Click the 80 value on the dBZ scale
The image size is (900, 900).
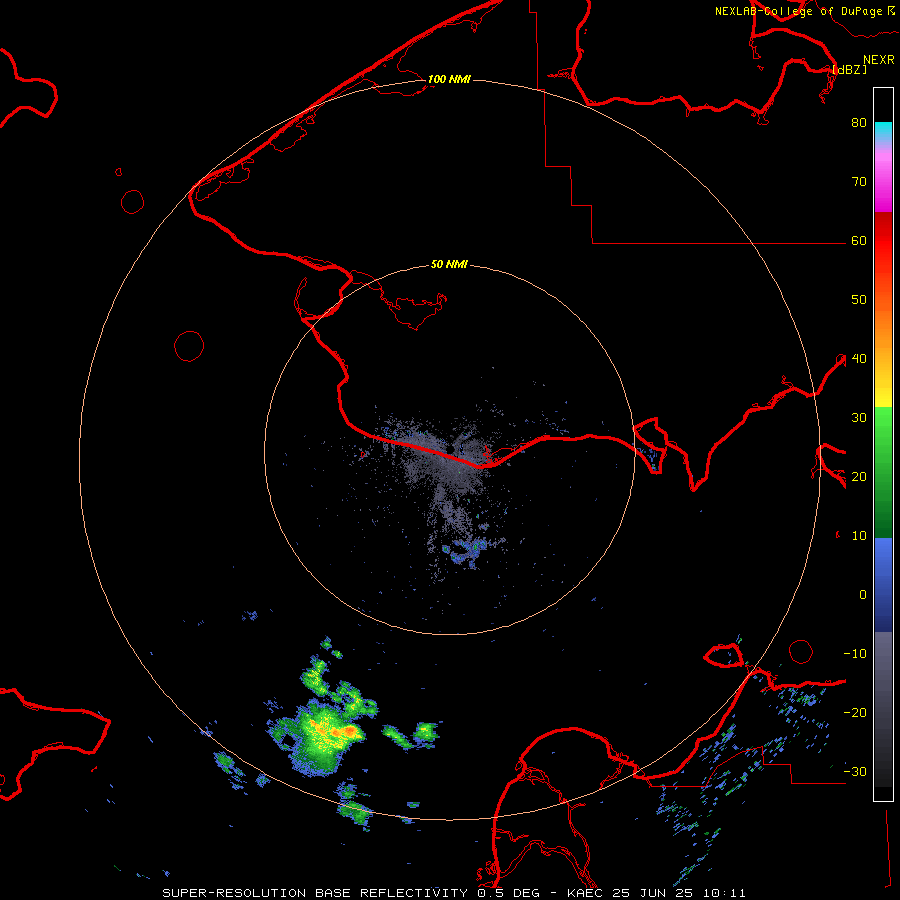[x=859, y=122]
